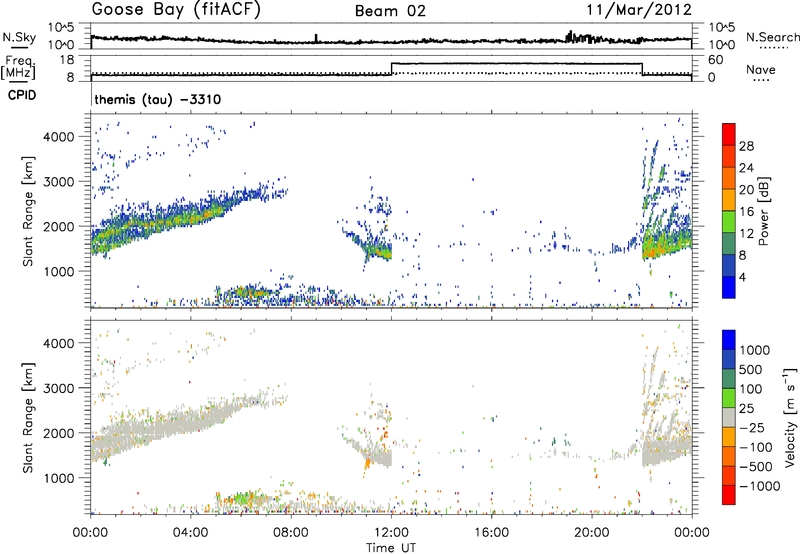Viewport: 800px width, 554px height.
Task: Click the 'Nave' legend label
Action: (760, 69)
